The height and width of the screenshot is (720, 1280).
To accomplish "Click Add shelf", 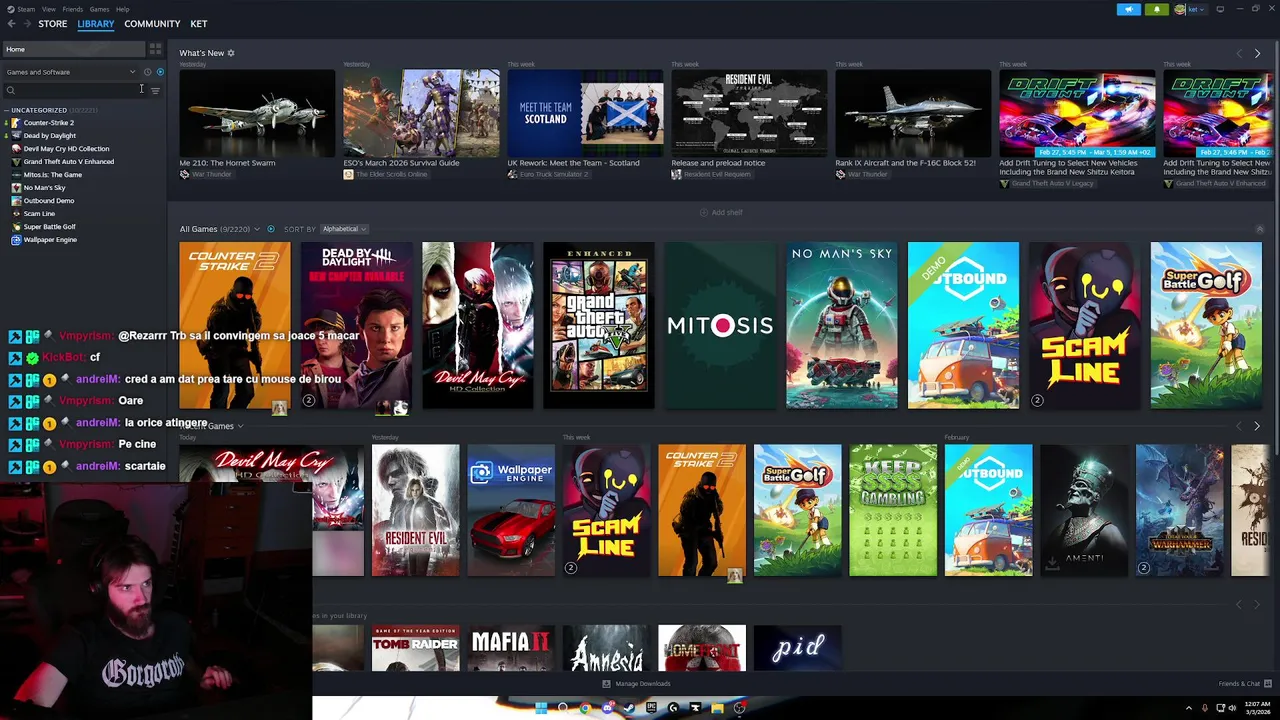I will [721, 212].
